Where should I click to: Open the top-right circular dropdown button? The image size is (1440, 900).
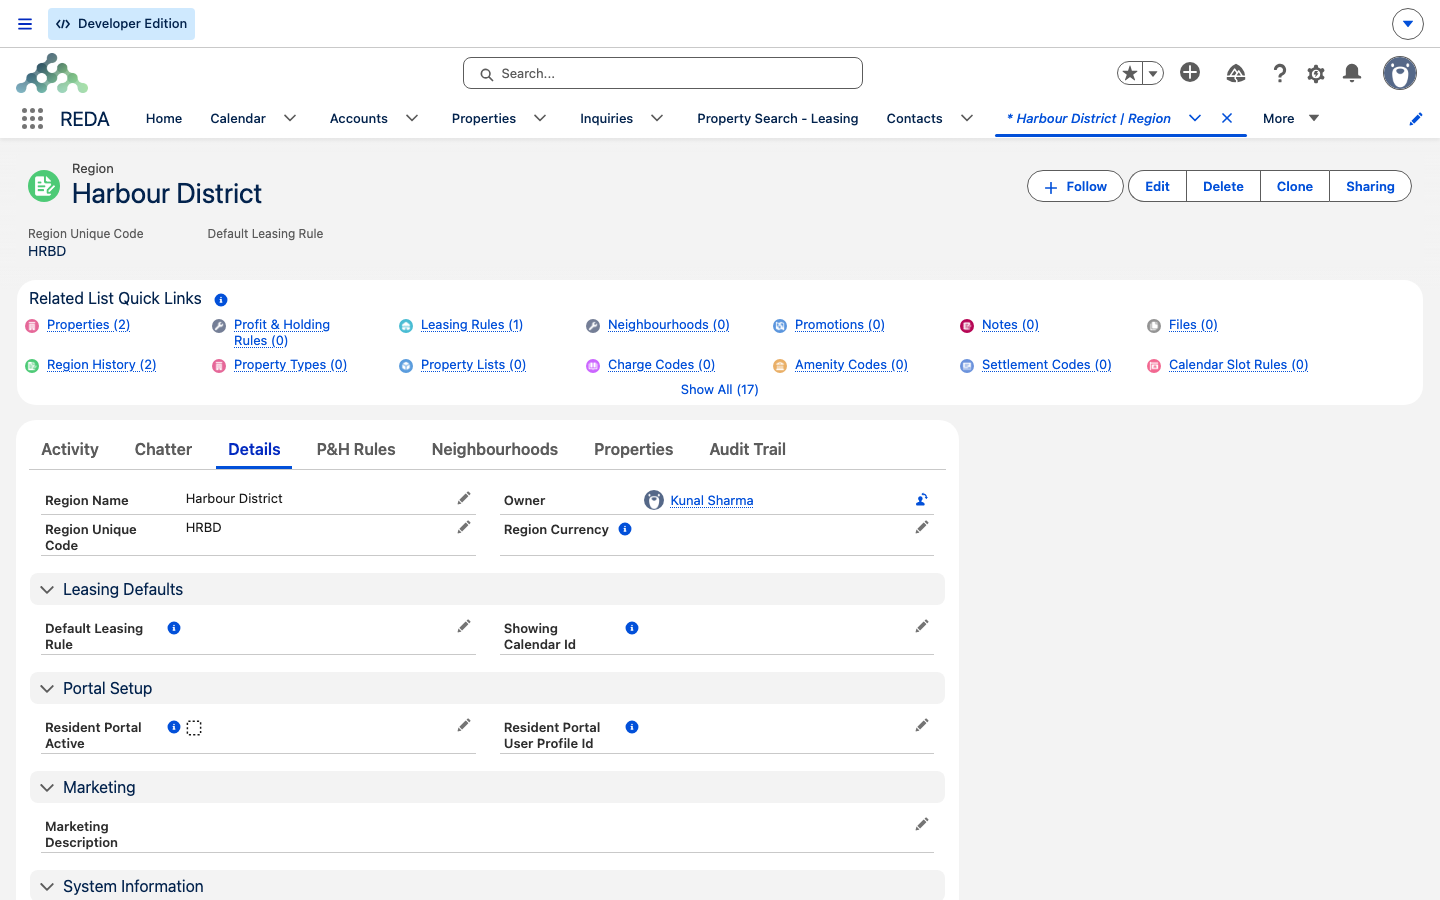click(x=1407, y=24)
